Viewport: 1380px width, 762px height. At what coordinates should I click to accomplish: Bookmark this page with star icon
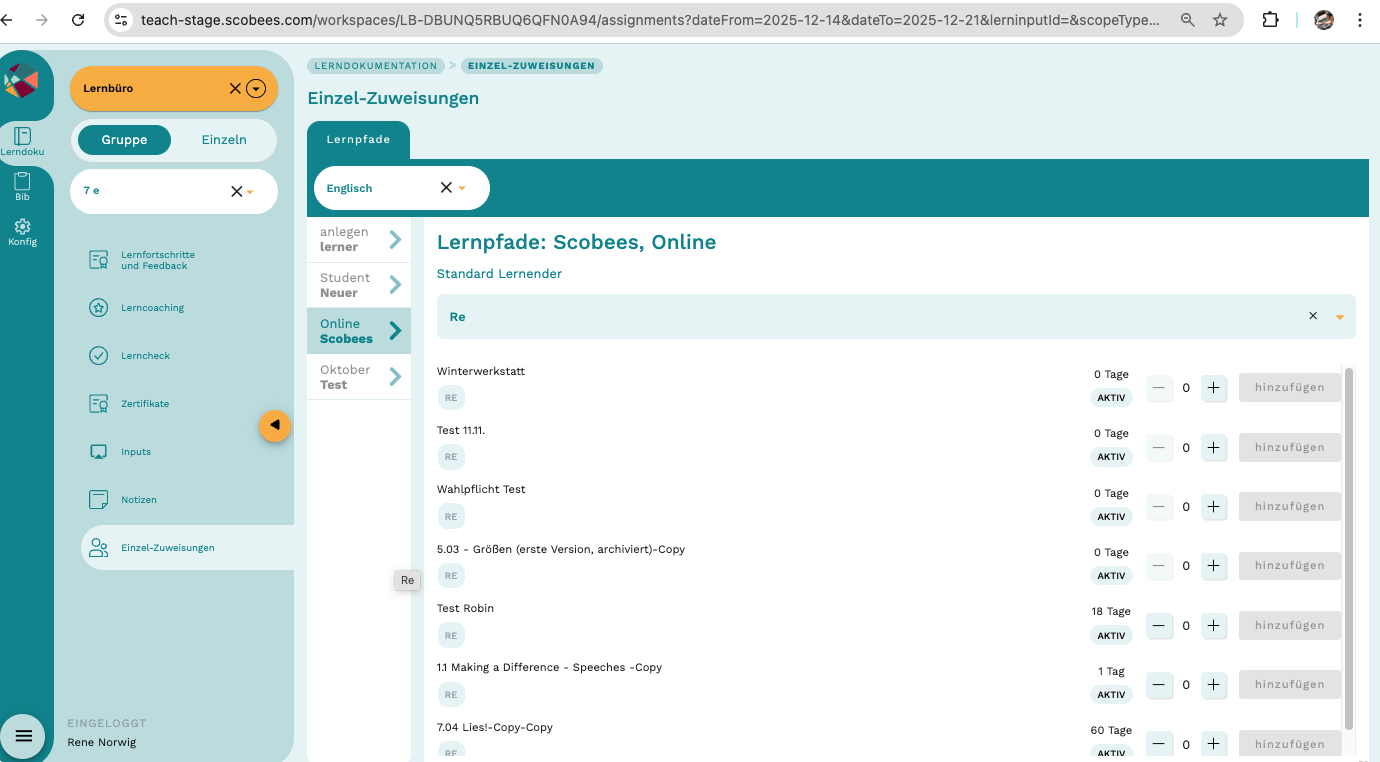click(1220, 20)
